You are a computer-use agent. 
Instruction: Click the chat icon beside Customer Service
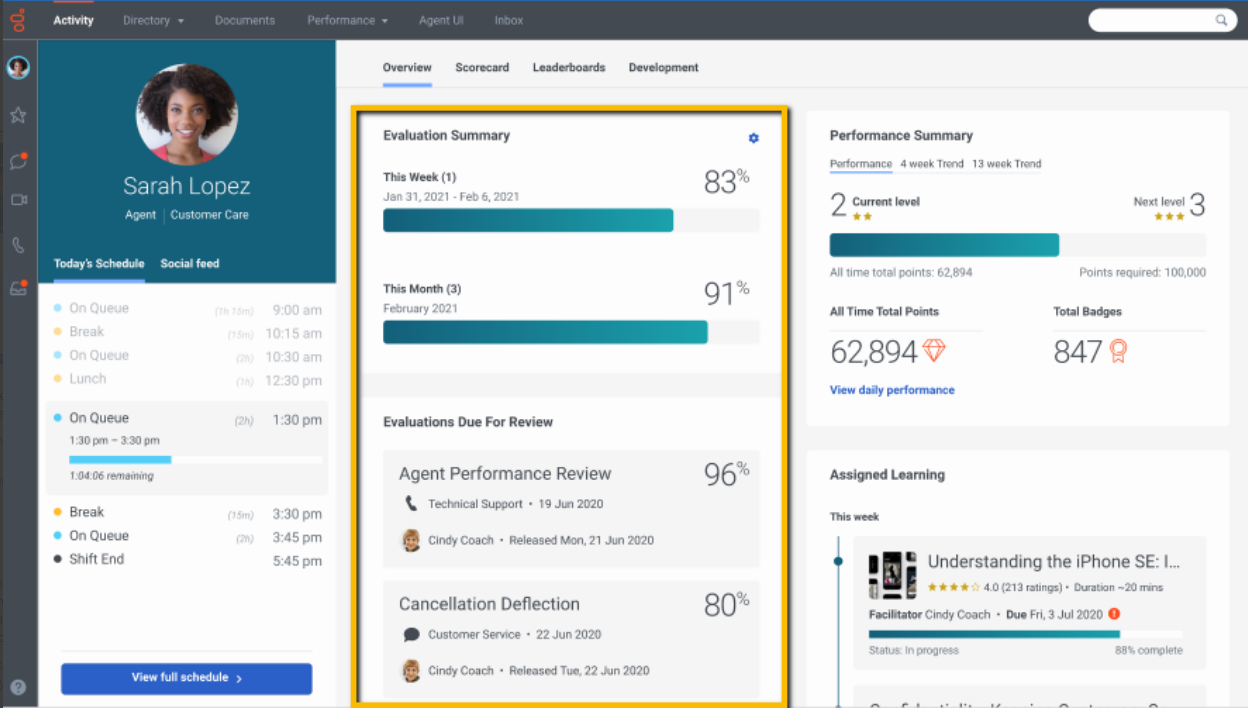[x=411, y=634]
